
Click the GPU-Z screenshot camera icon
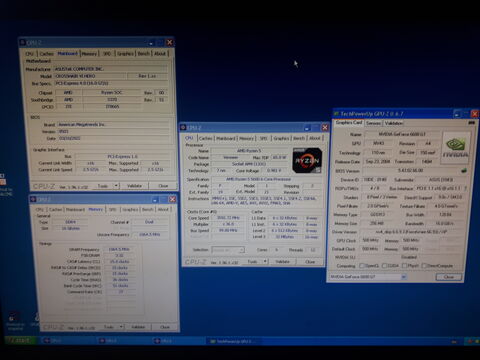coord(471,123)
